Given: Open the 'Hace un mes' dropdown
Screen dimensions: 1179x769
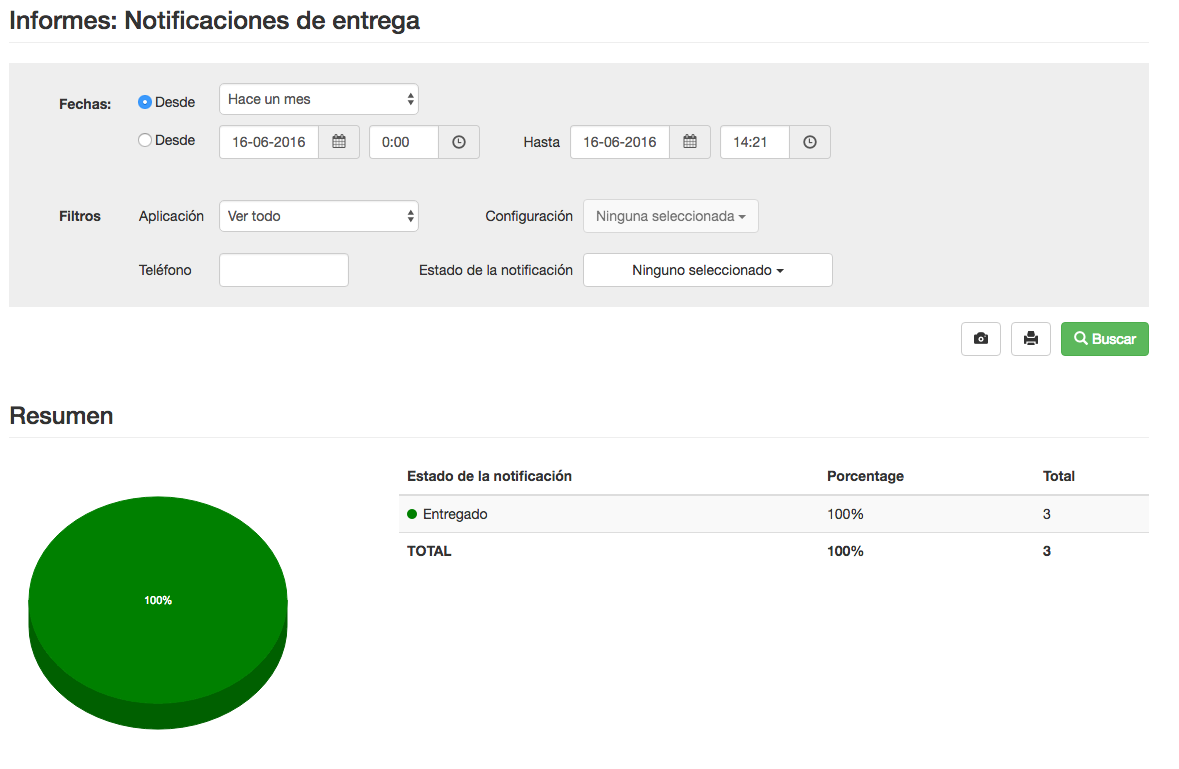Looking at the screenshot, I should pos(319,99).
